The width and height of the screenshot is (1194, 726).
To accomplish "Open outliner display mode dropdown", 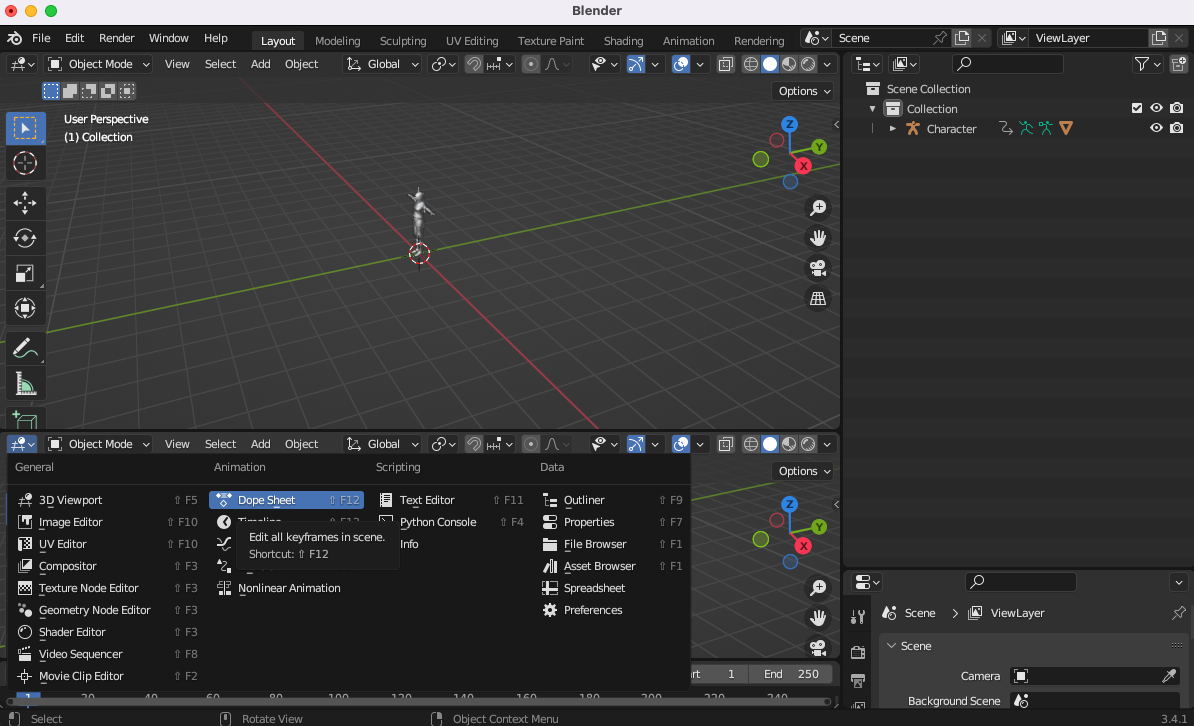I will (905, 64).
